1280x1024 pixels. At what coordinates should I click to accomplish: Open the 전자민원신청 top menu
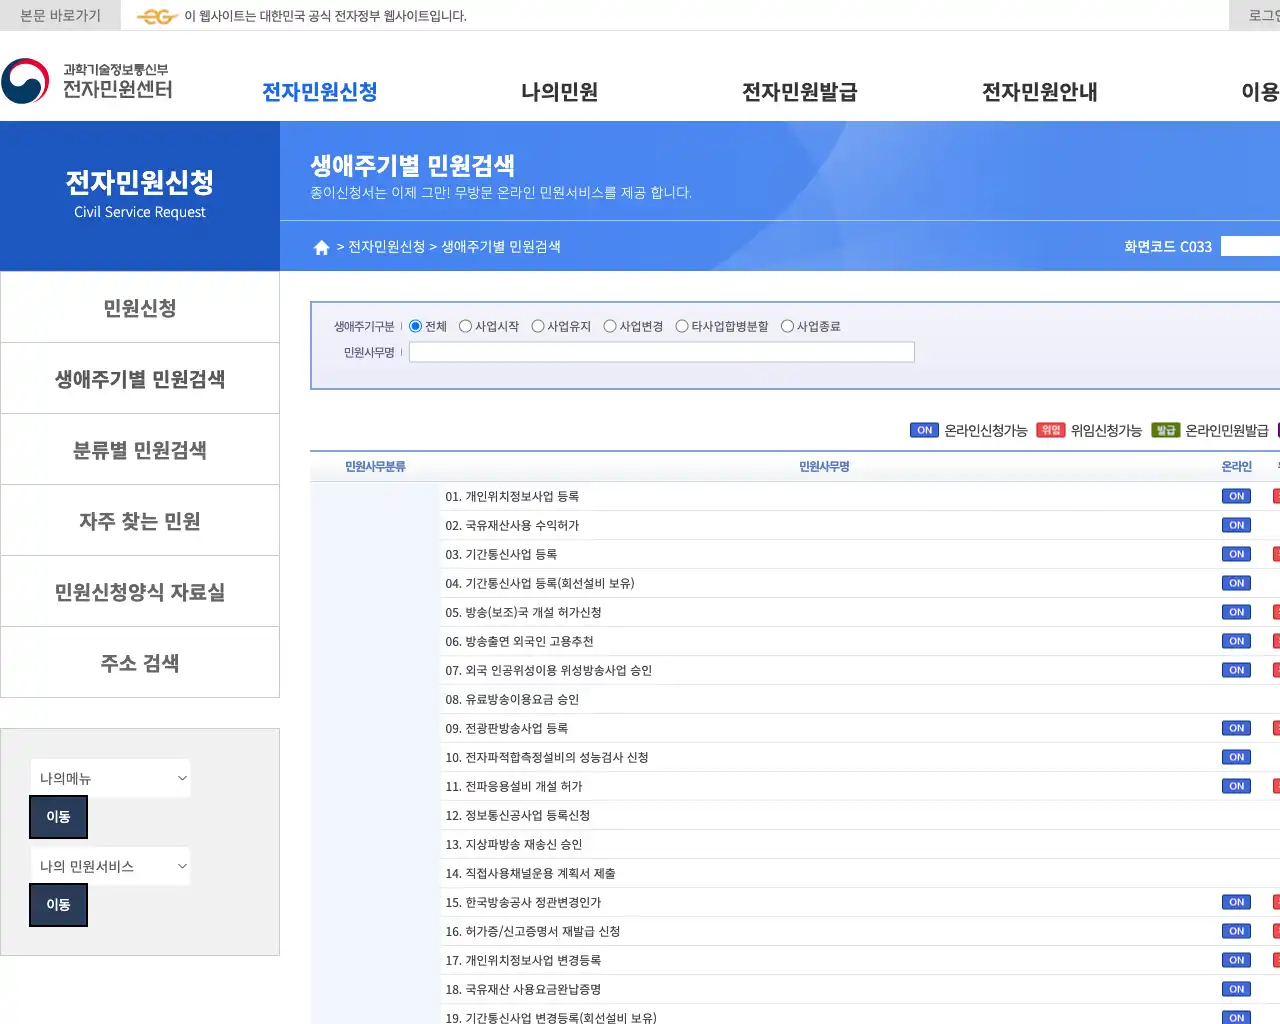pyautogui.click(x=320, y=92)
